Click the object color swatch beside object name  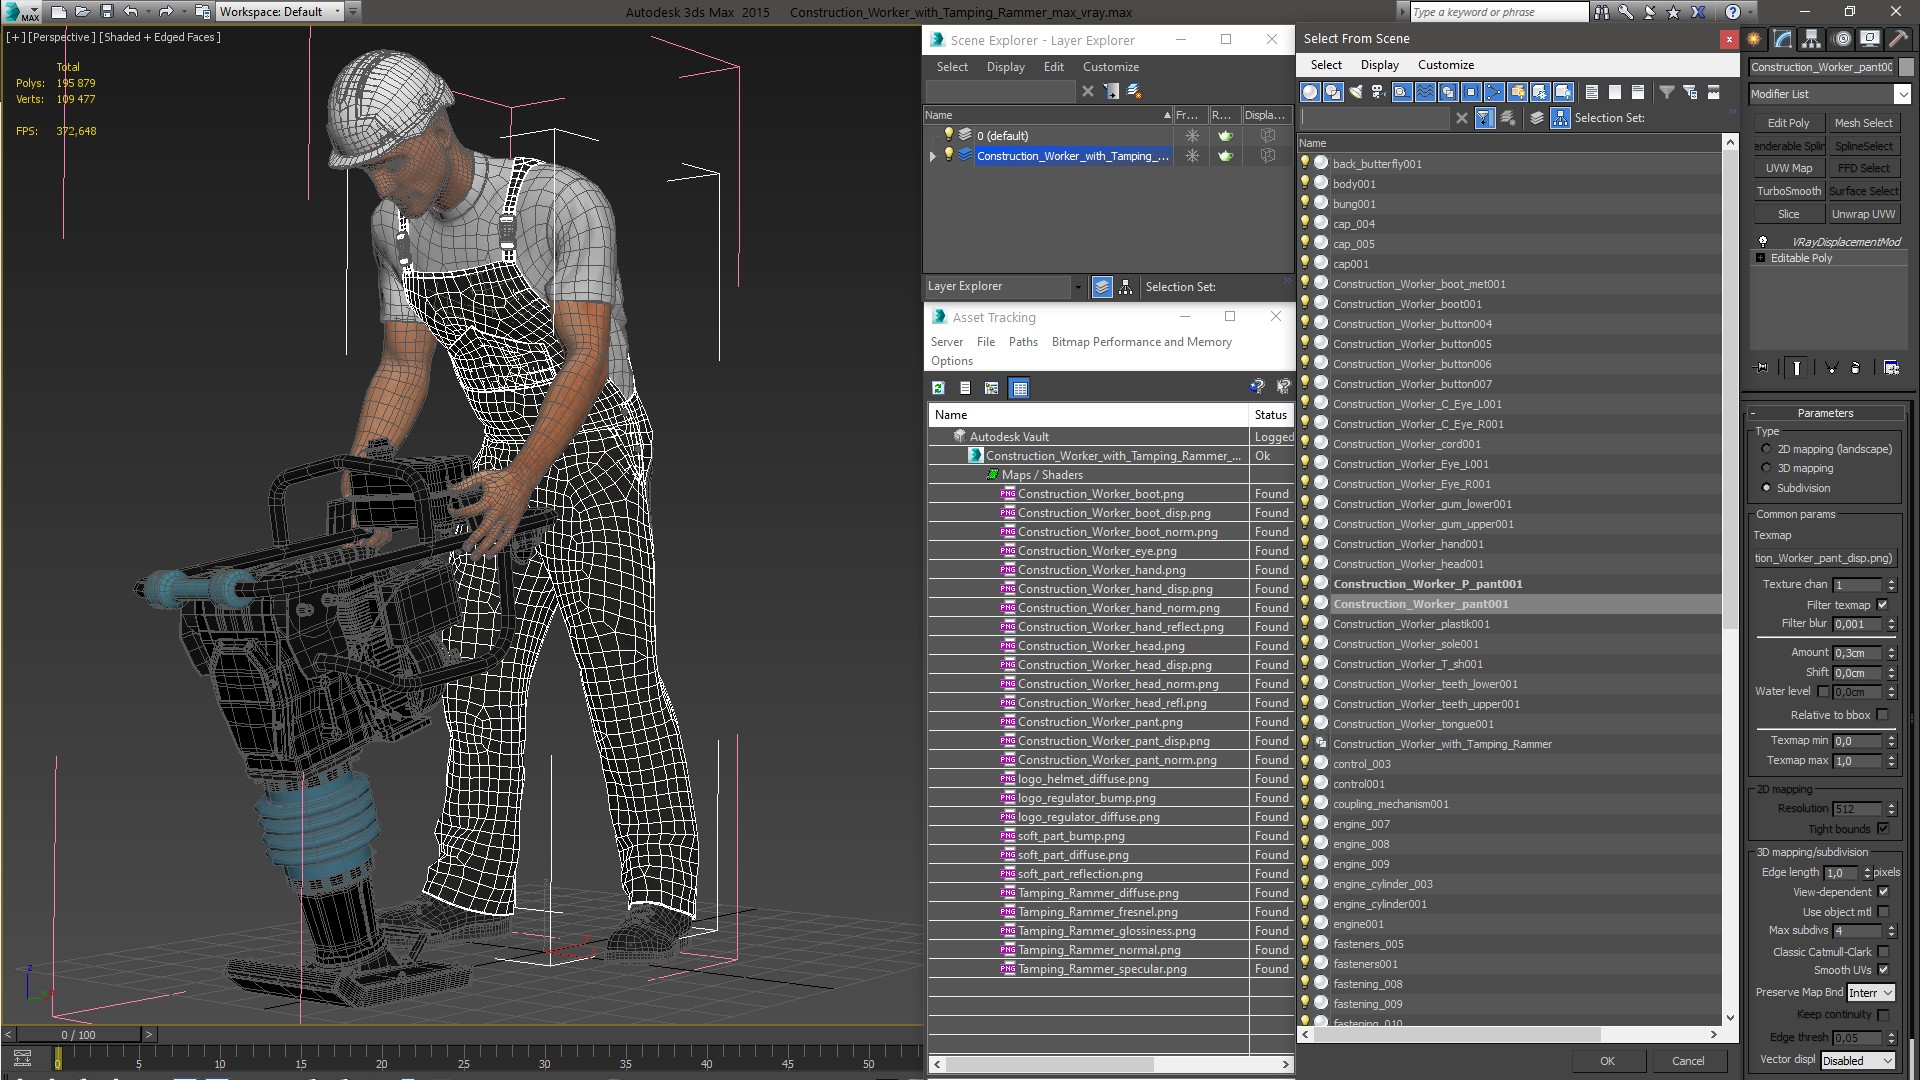(1906, 67)
